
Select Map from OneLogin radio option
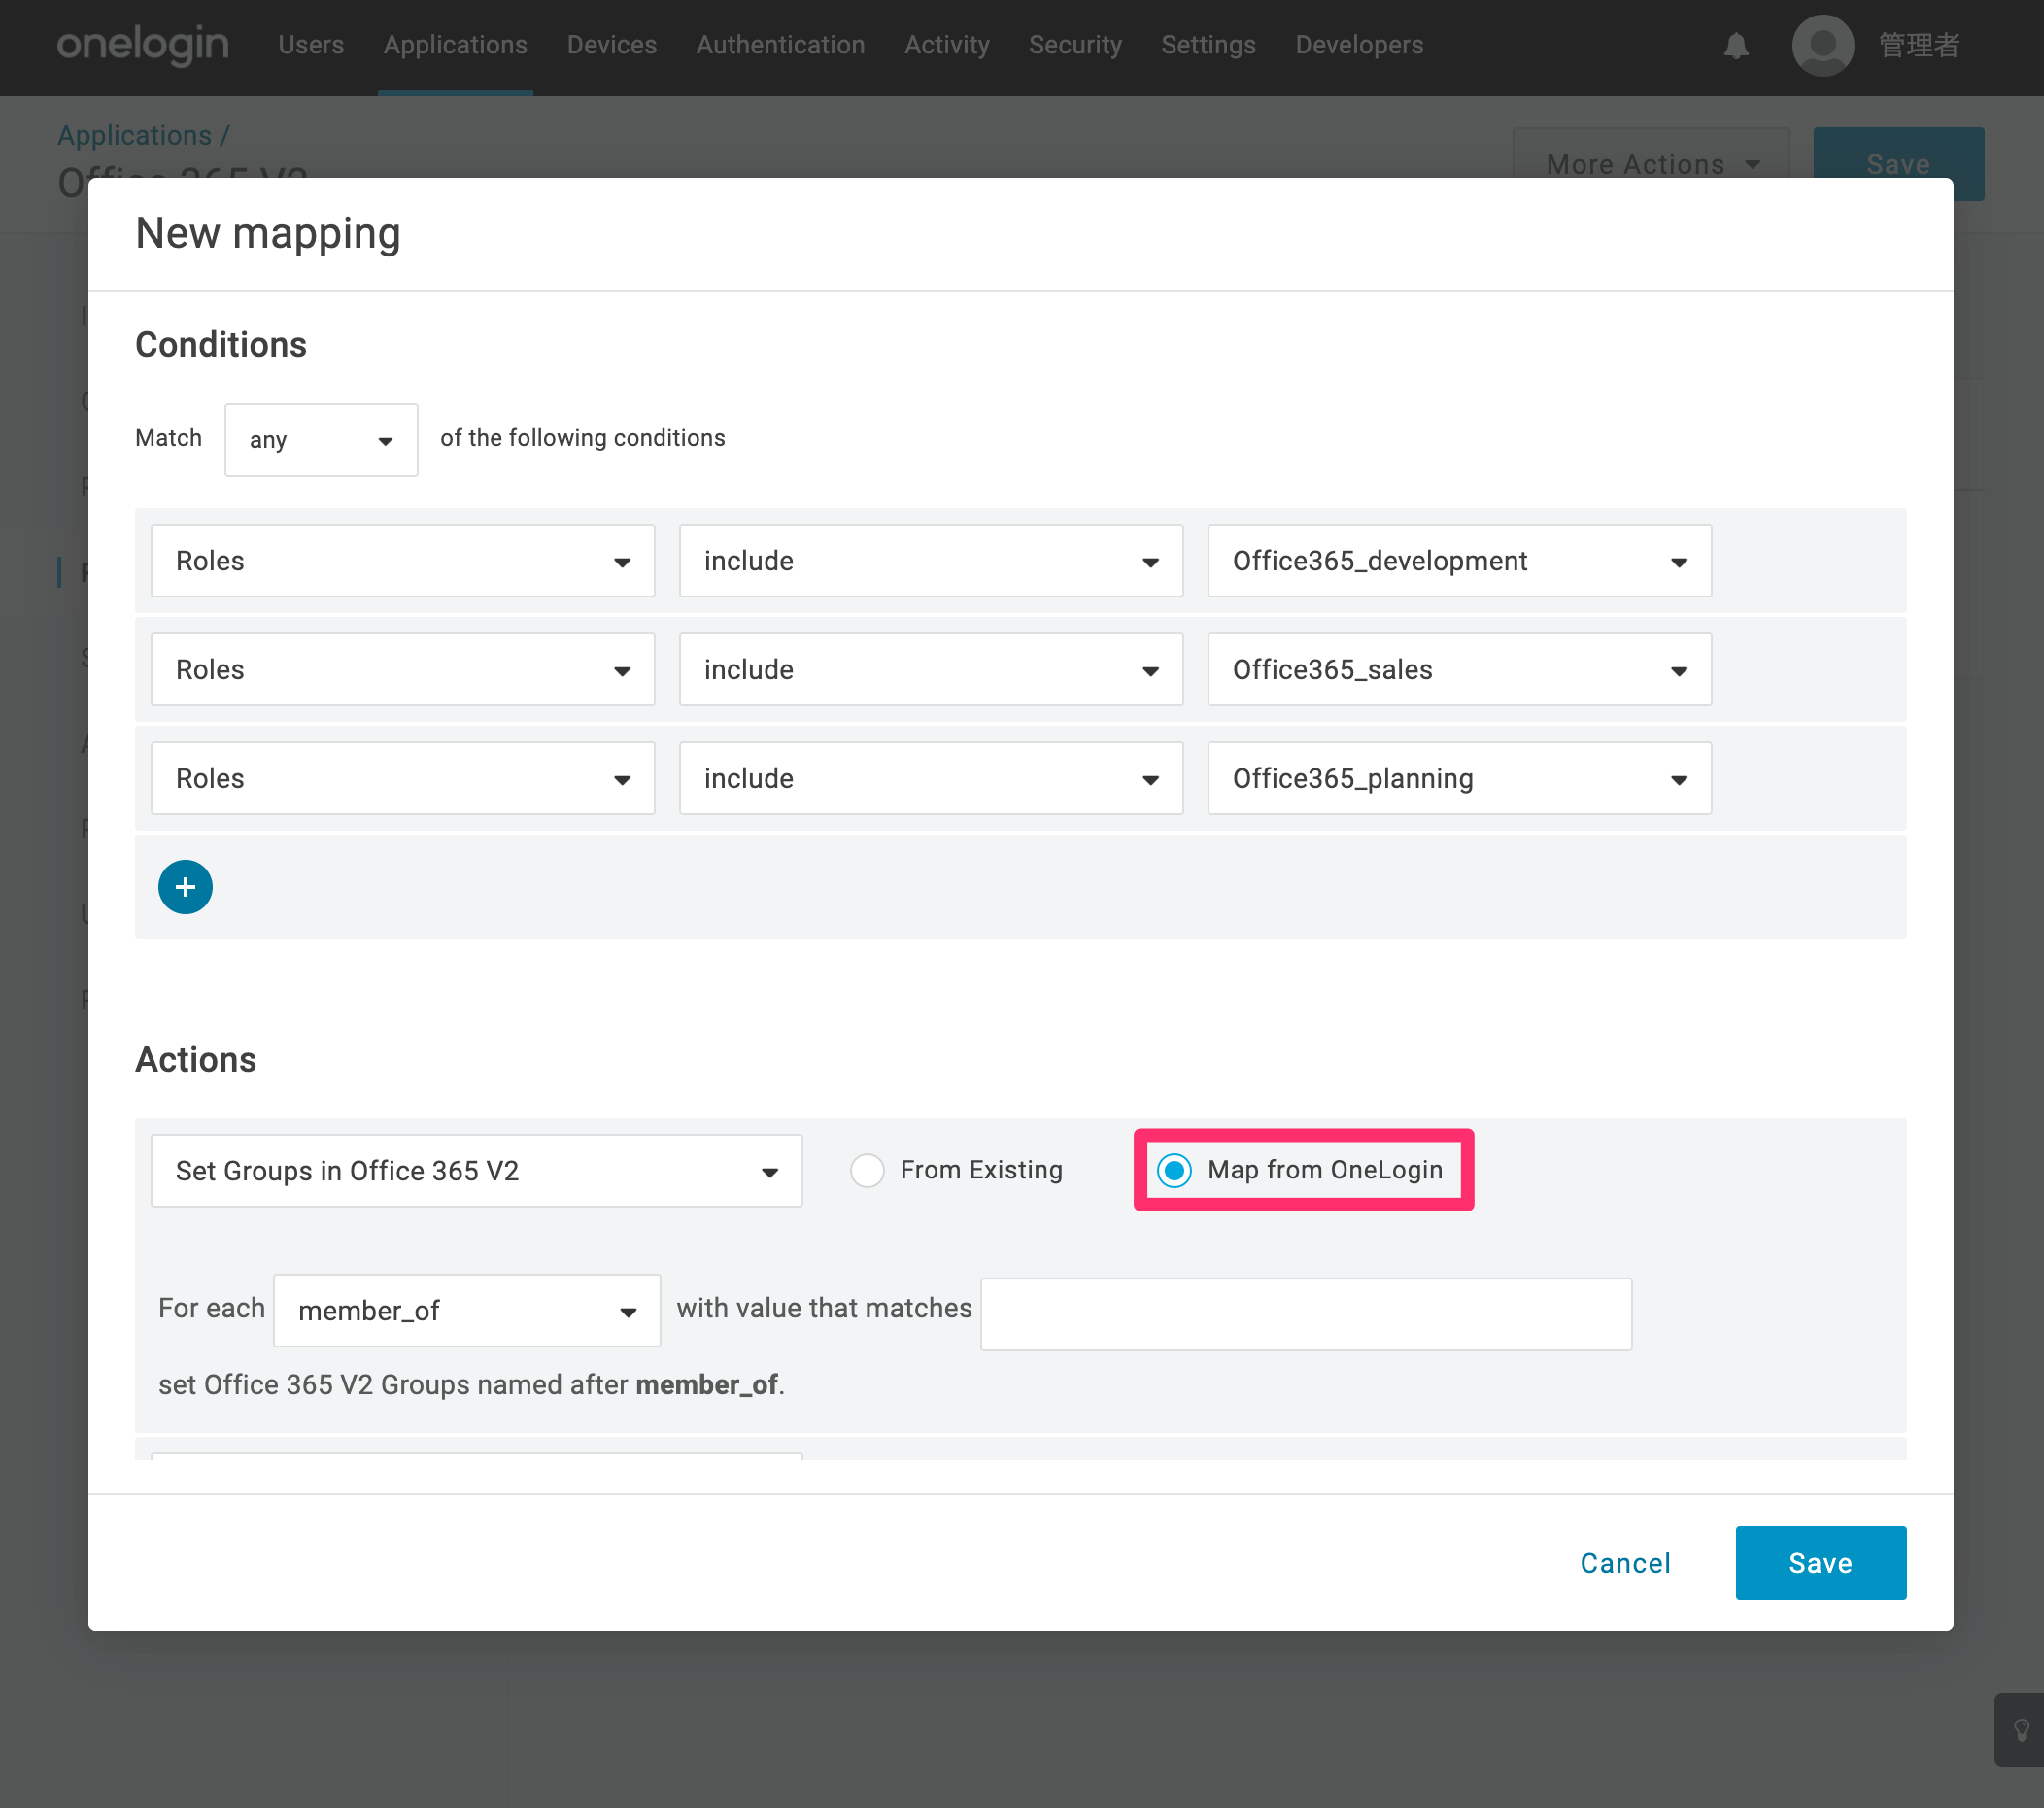click(1174, 1170)
